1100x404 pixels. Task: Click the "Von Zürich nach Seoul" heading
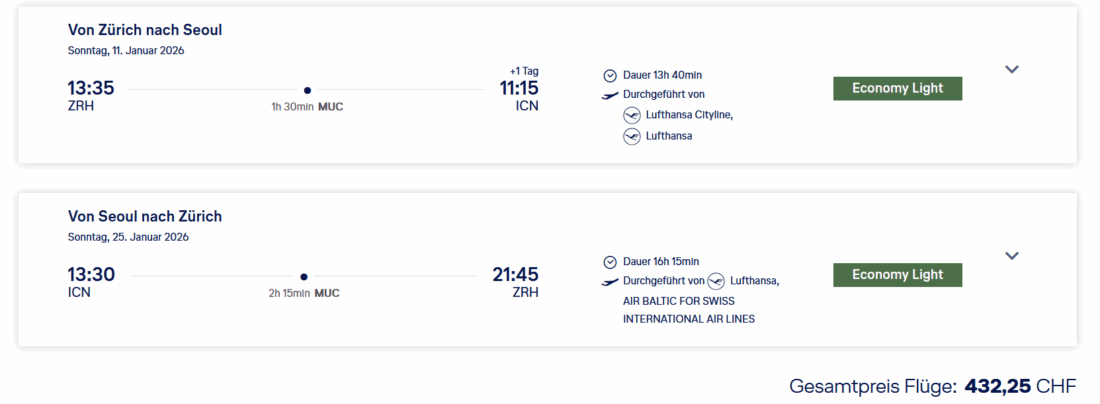point(145,30)
